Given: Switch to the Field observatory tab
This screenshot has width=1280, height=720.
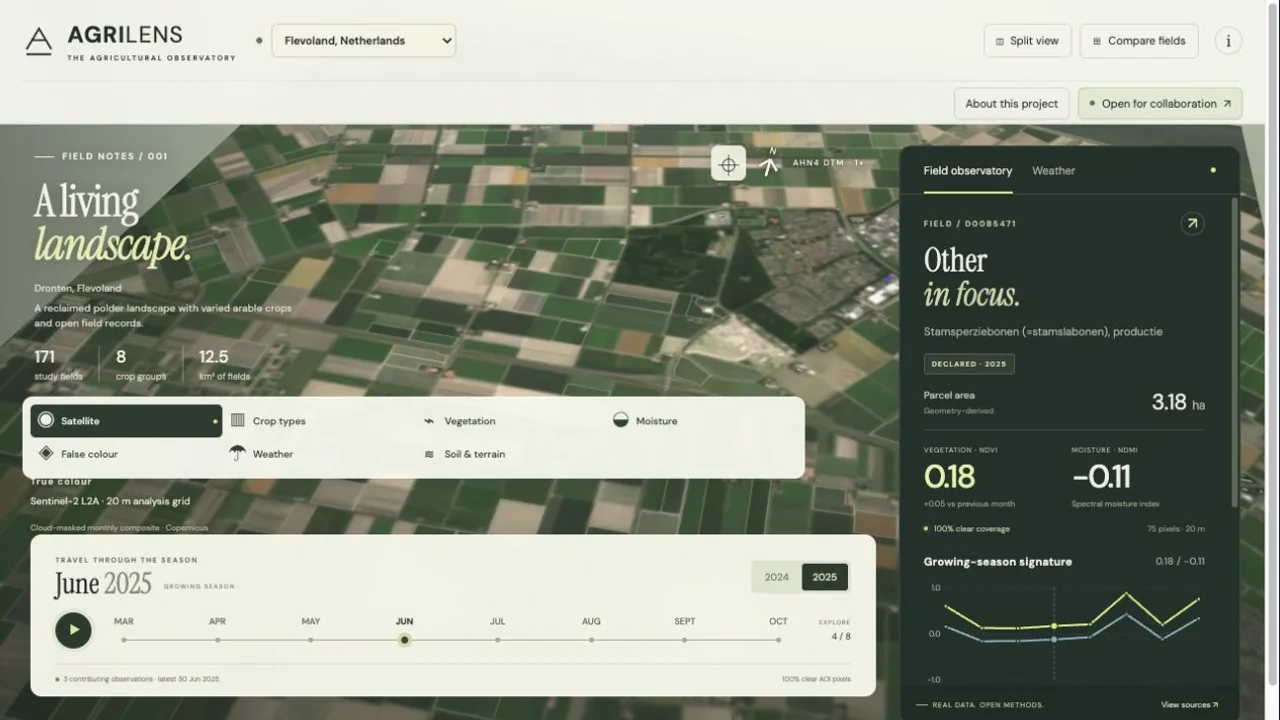Looking at the screenshot, I should 967,171.
